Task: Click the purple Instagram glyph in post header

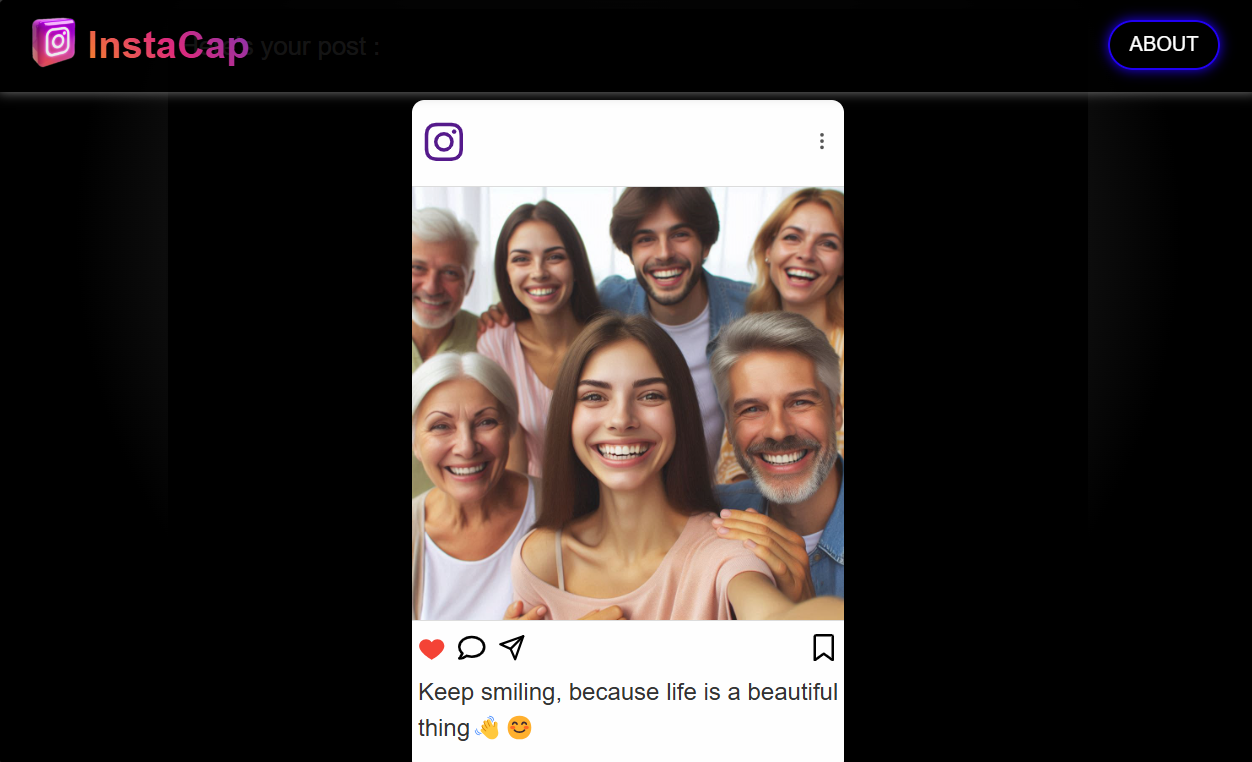Action: (x=443, y=142)
